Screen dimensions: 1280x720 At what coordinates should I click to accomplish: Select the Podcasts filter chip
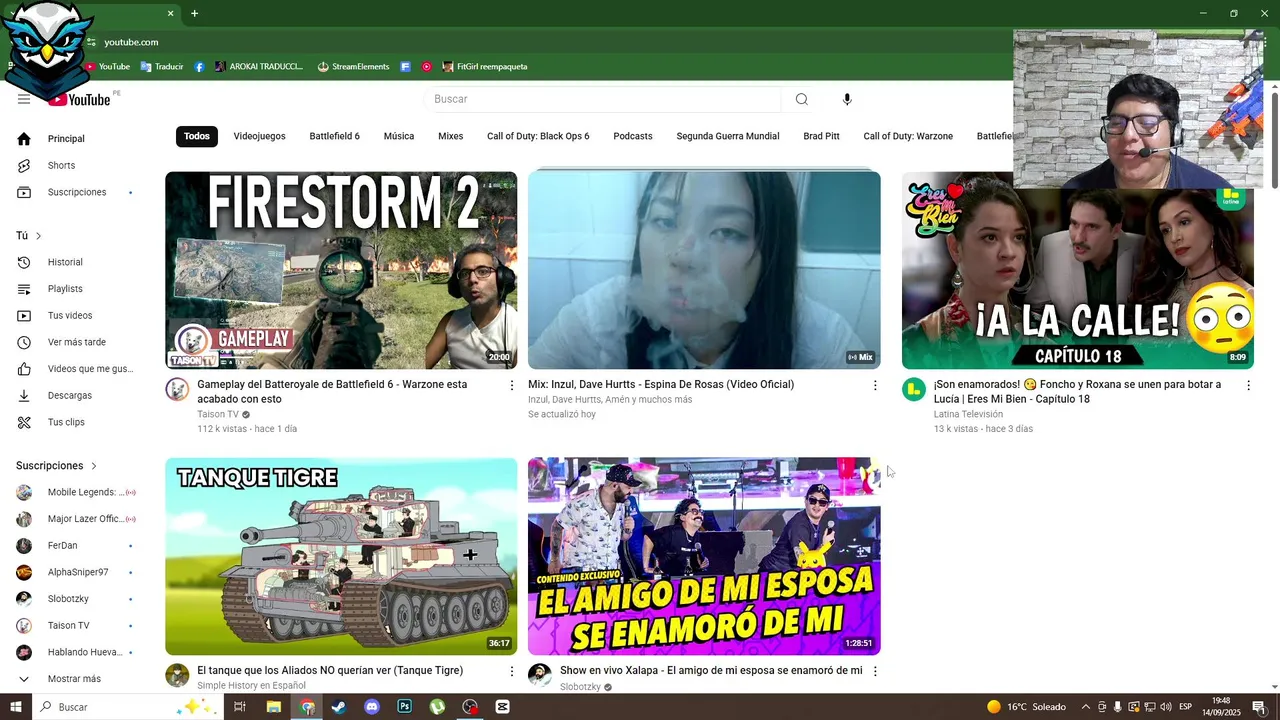click(x=633, y=136)
